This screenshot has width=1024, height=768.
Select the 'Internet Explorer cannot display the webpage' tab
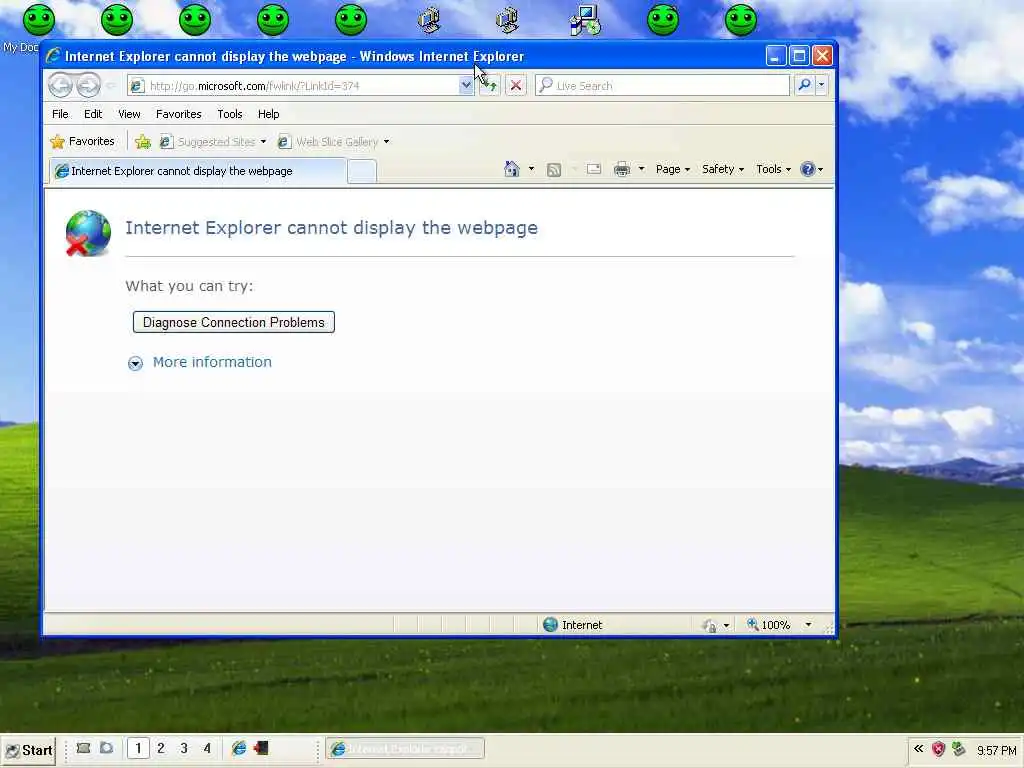198,171
